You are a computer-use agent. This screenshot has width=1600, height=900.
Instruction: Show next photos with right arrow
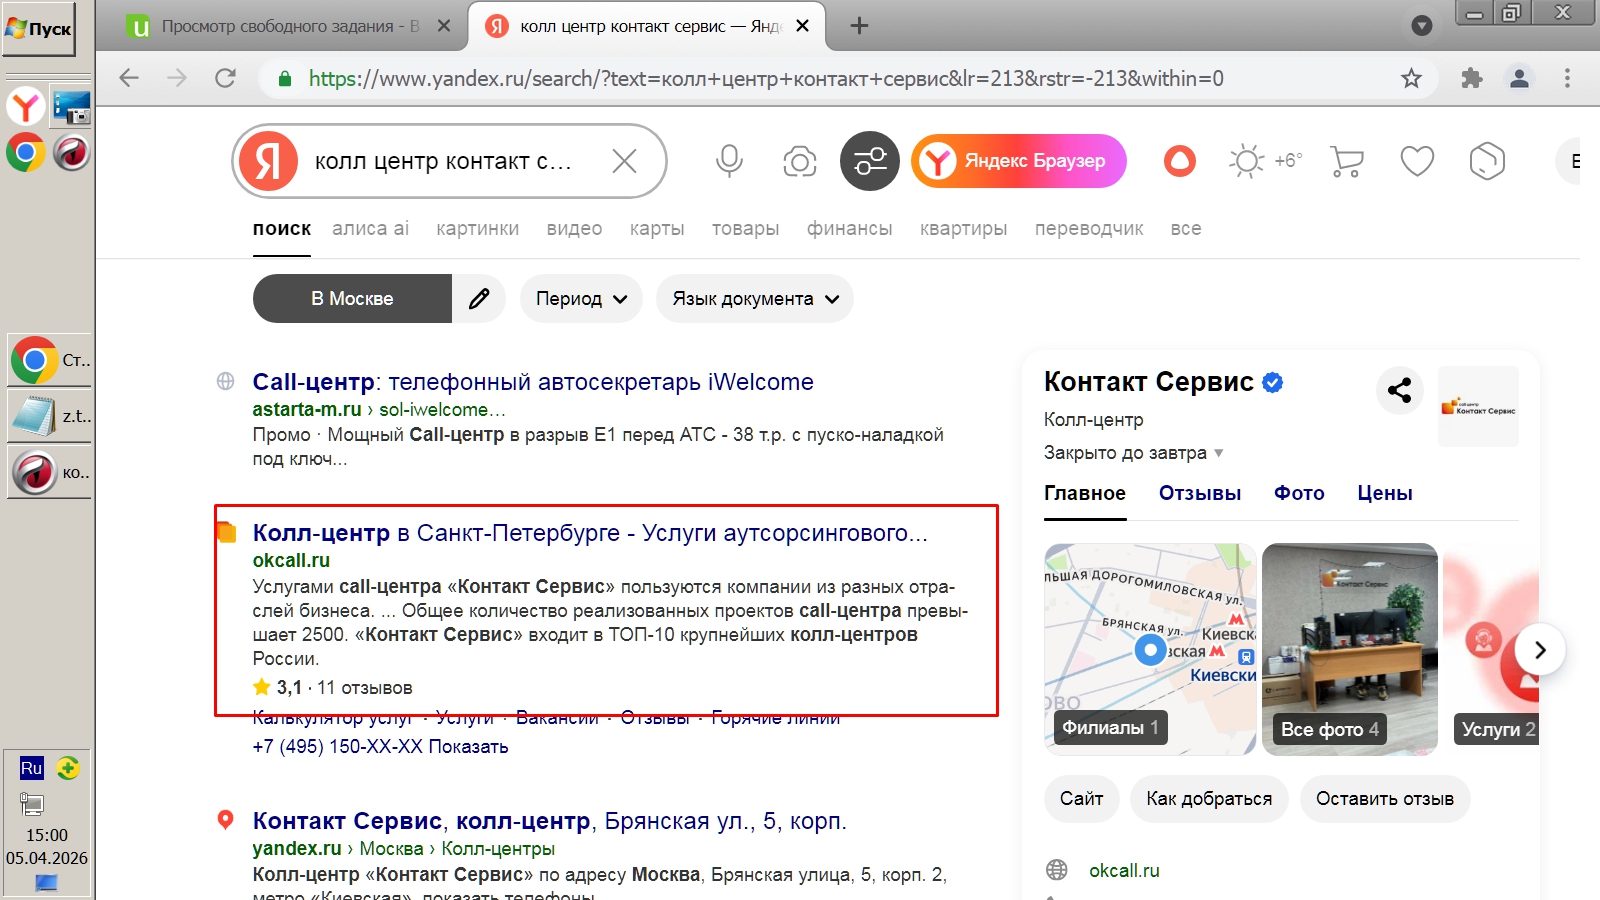point(1540,650)
